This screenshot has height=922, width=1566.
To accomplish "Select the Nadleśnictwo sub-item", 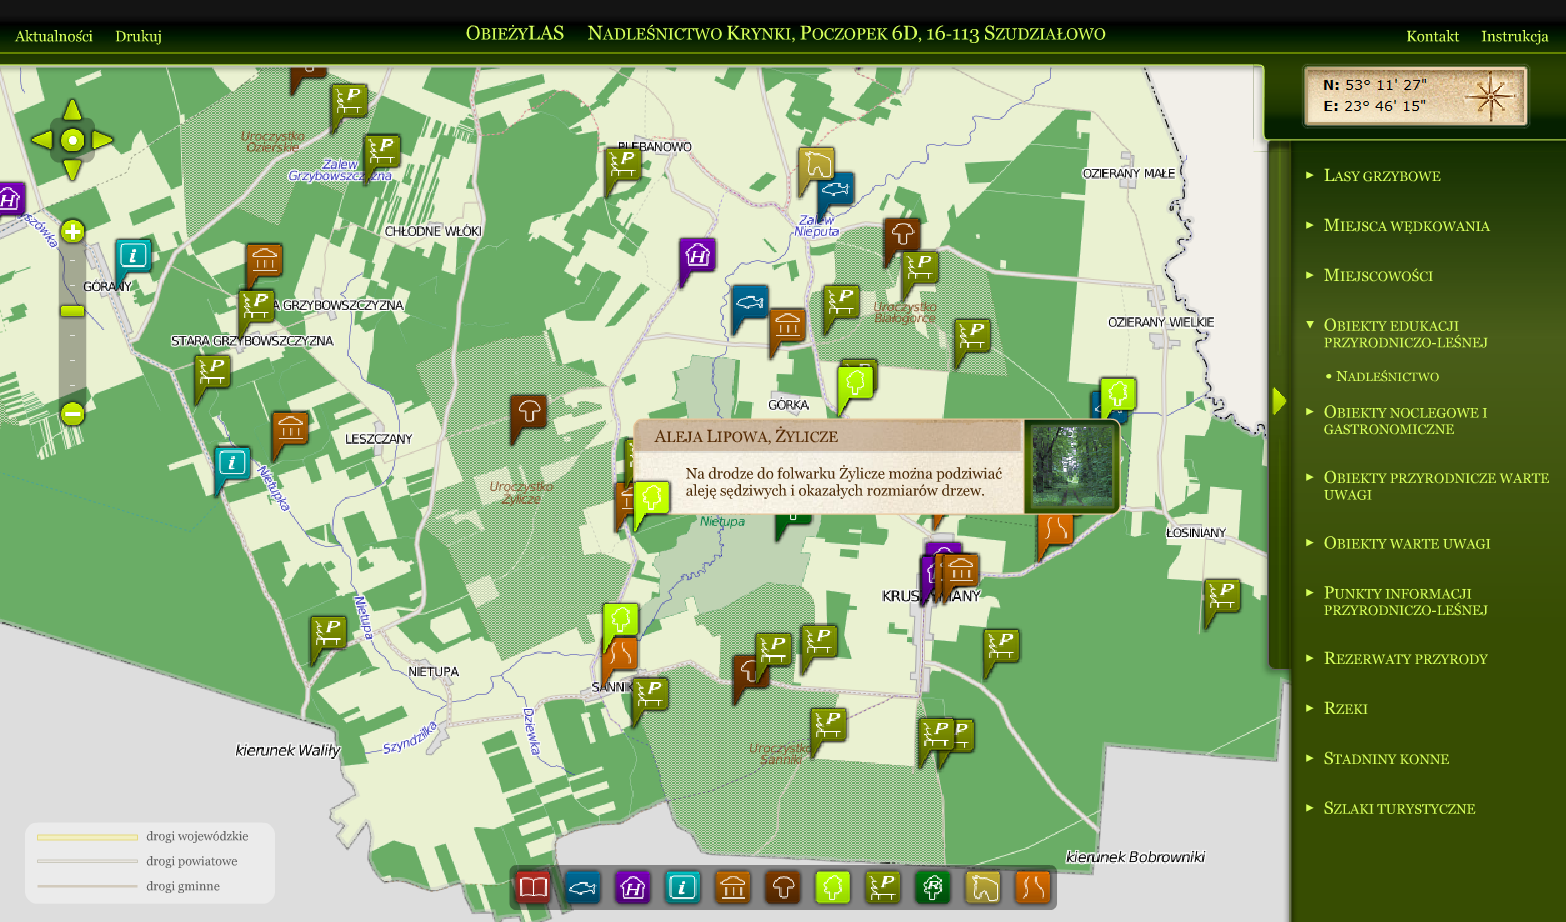I will (1387, 377).
